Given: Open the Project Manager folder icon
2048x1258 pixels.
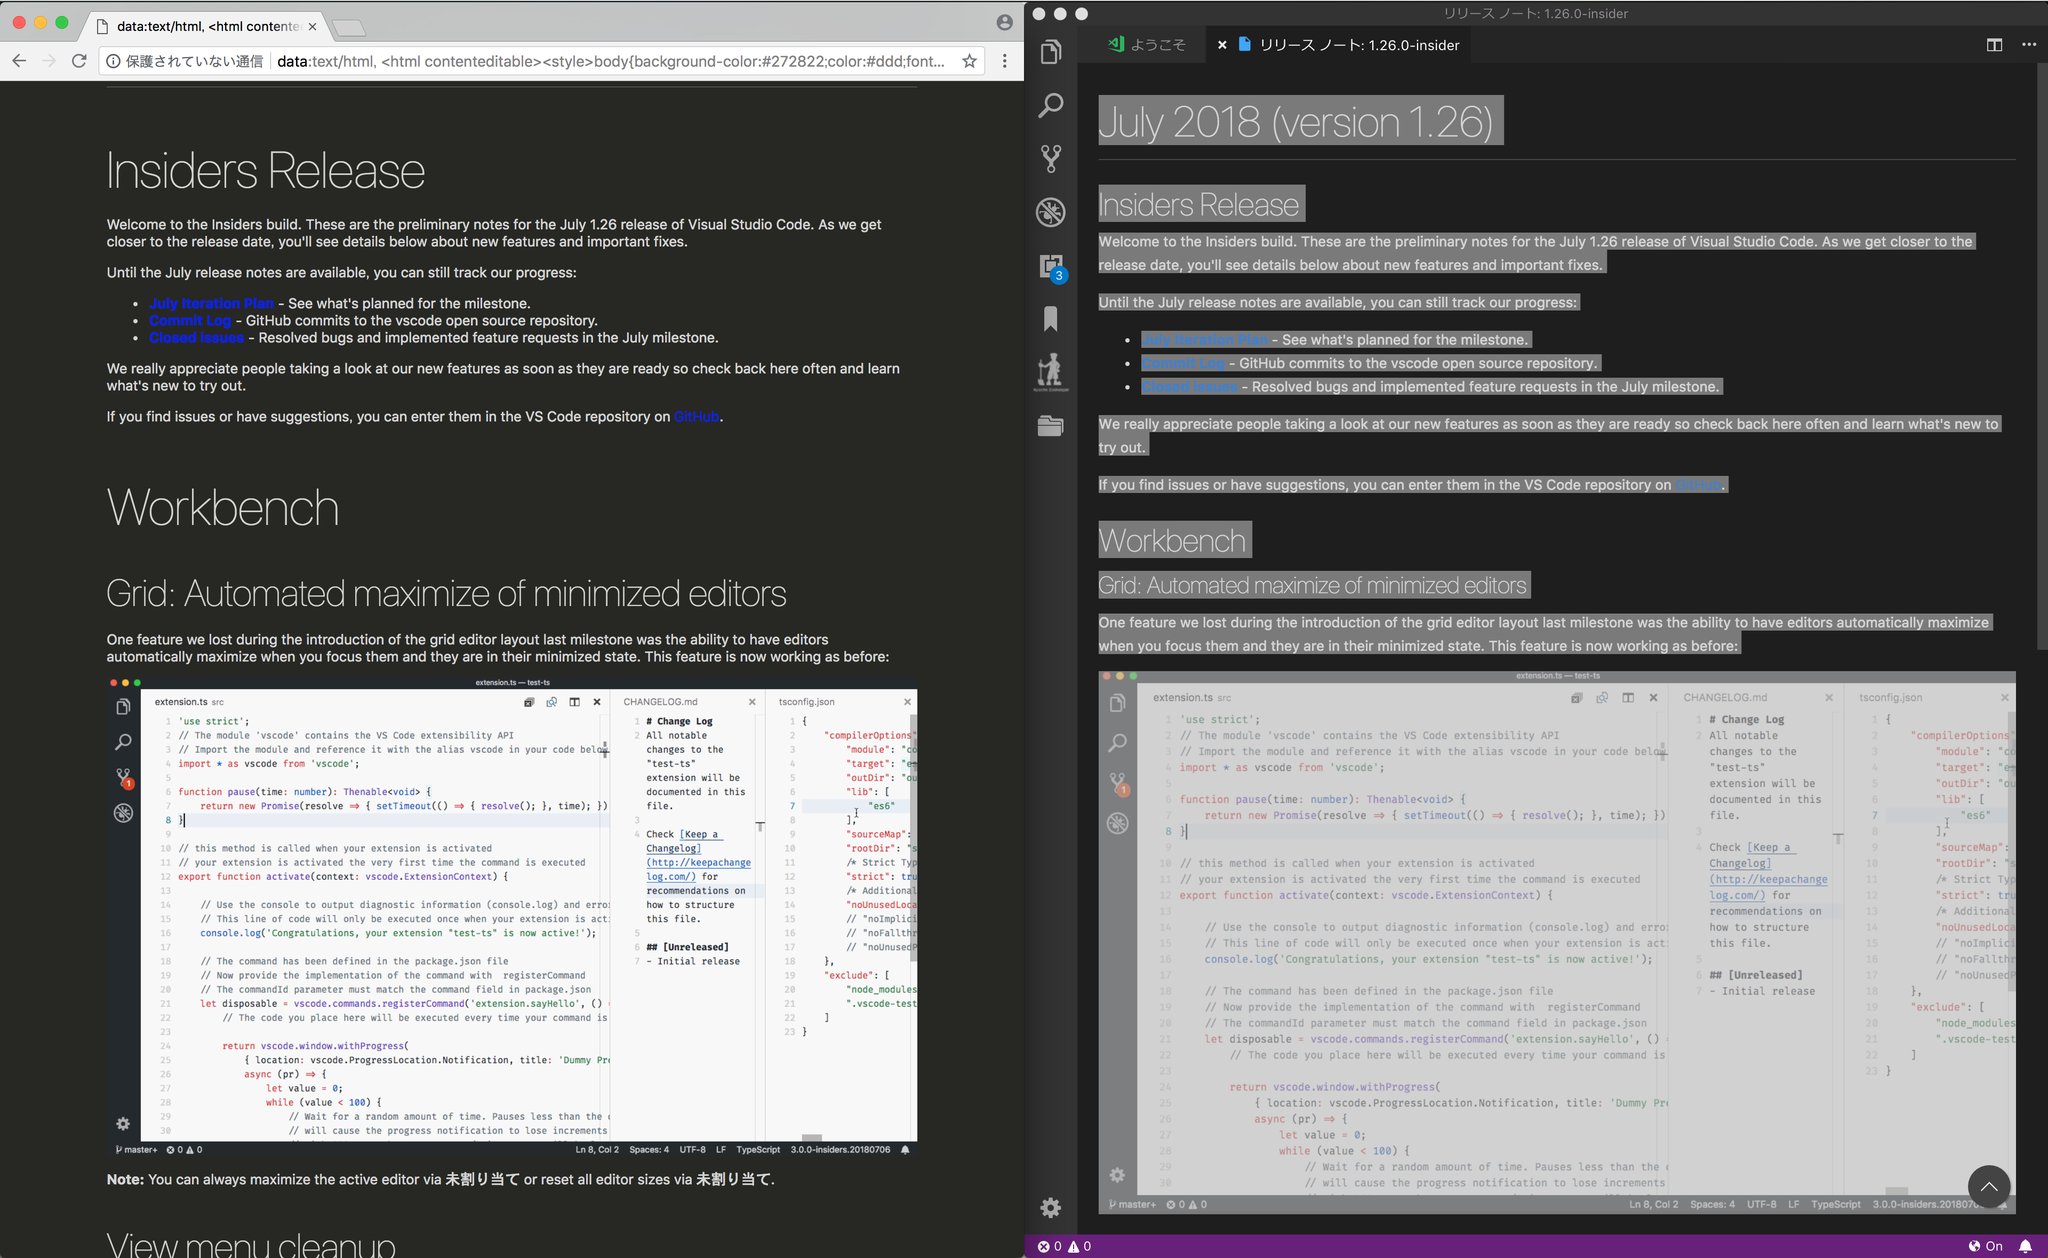Looking at the screenshot, I should tap(1050, 426).
